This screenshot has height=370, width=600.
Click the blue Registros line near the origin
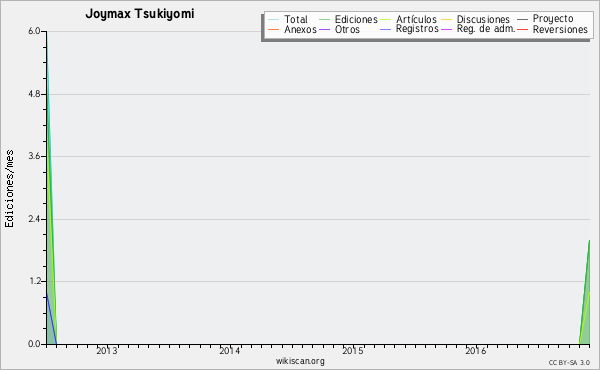[51, 319]
